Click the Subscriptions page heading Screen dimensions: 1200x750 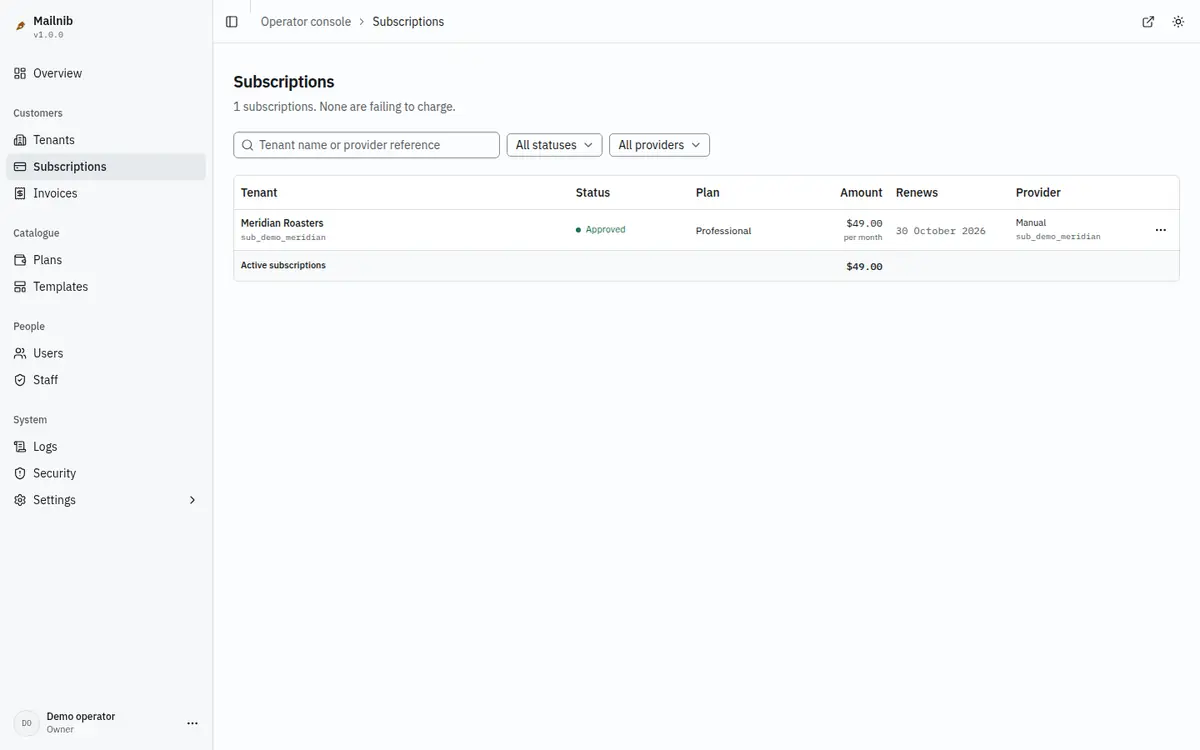coord(284,82)
